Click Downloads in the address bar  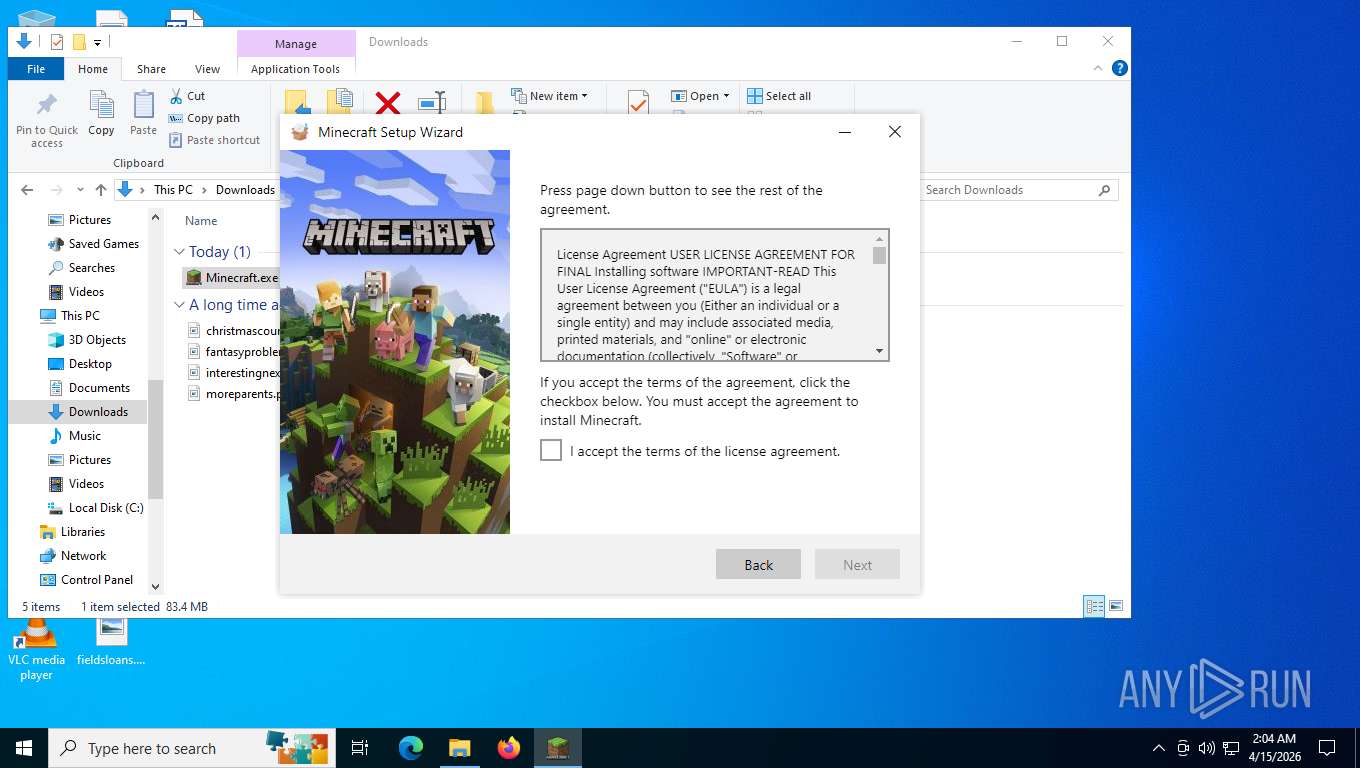pyautogui.click(x=245, y=190)
